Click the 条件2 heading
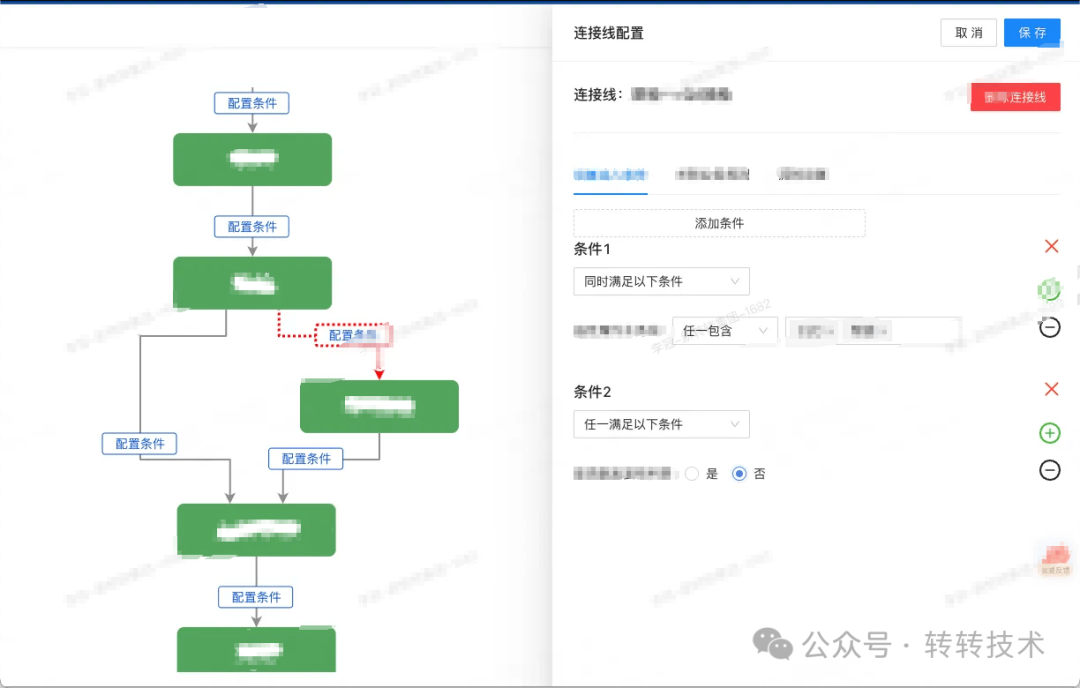 click(592, 392)
